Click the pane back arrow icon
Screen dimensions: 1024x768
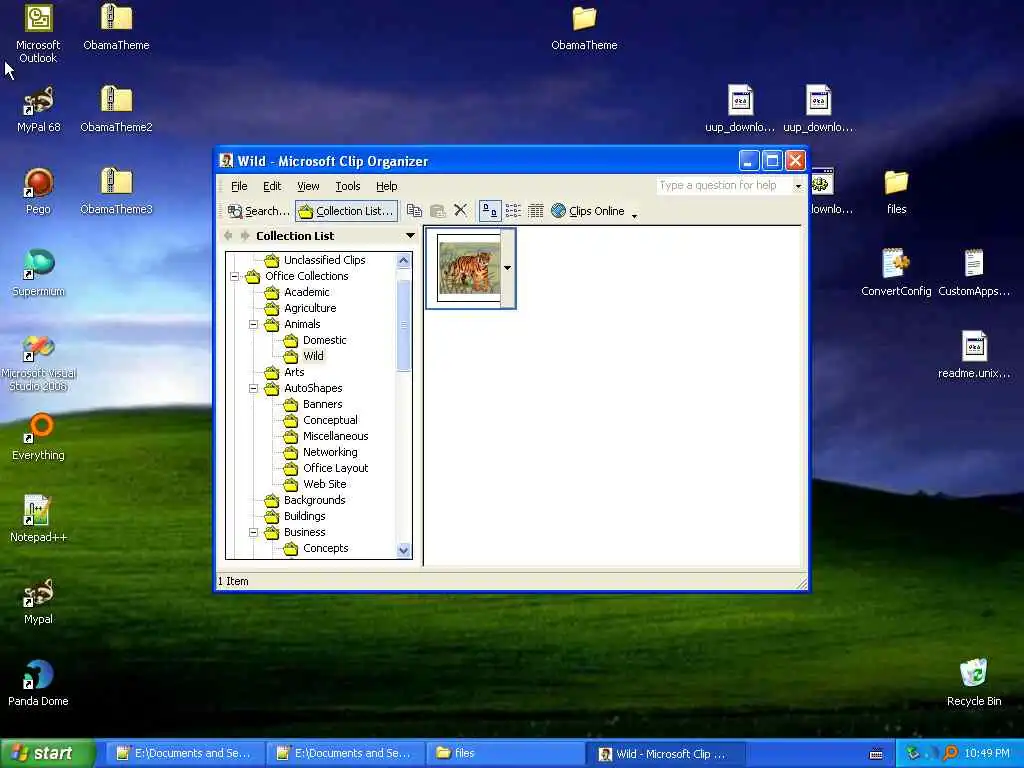tap(228, 236)
